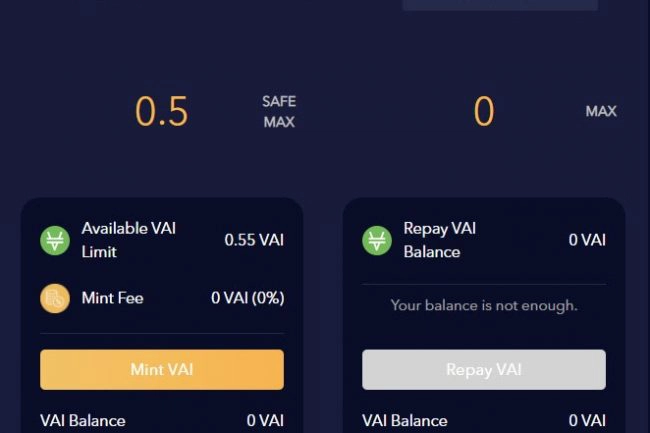Viewport: 650px width, 433px height.
Task: Focus the mint amount field showing 0.5
Action: pyautogui.click(x=162, y=112)
